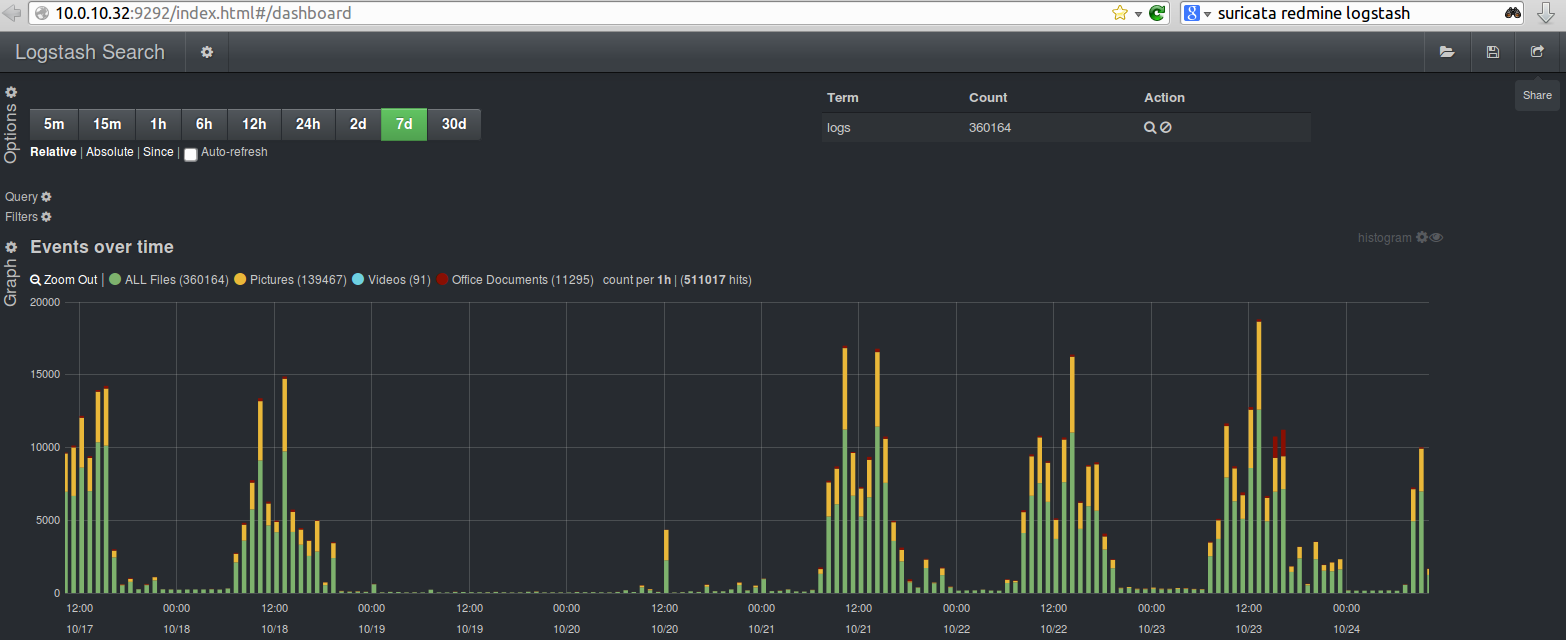The height and width of the screenshot is (640, 1566).
Task: Open dashboard settings gear next to Logstash Search
Action: tap(207, 52)
